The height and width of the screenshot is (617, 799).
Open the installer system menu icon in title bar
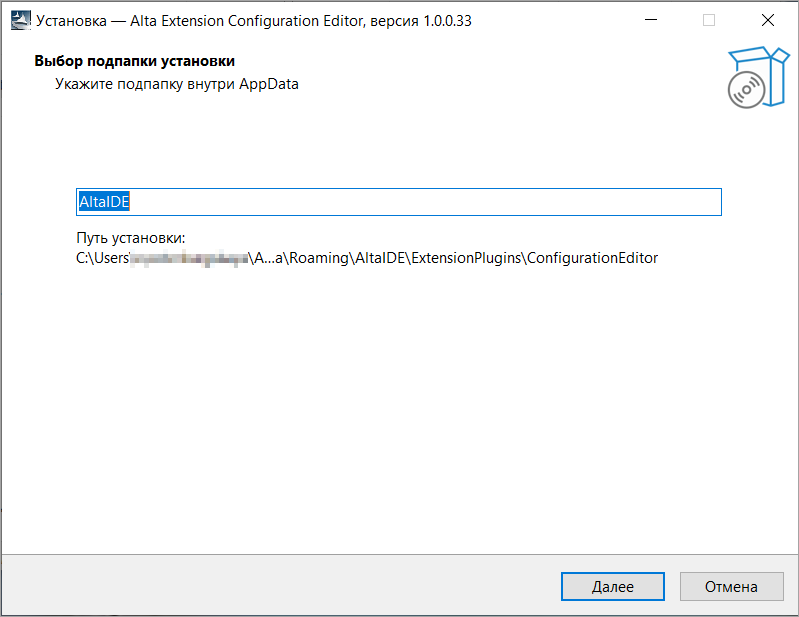(21, 20)
